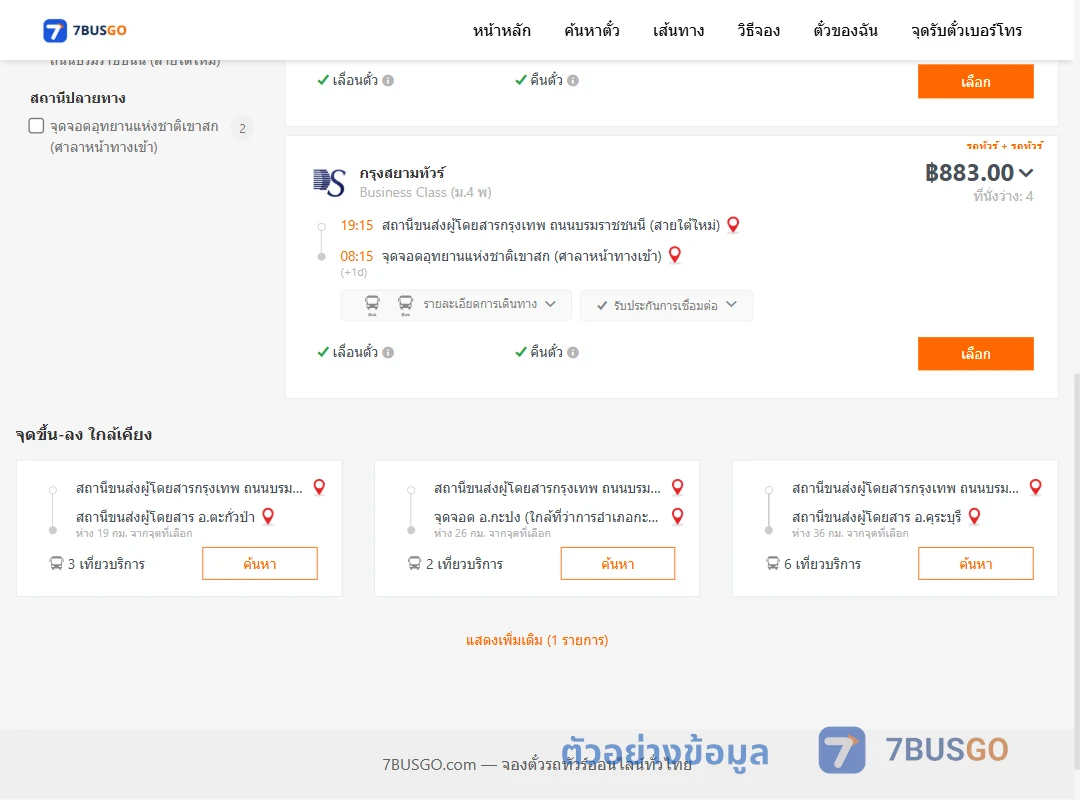Click second bus icon in travel details
Image resolution: width=1080 pixels, height=800 pixels.
[x=405, y=305]
